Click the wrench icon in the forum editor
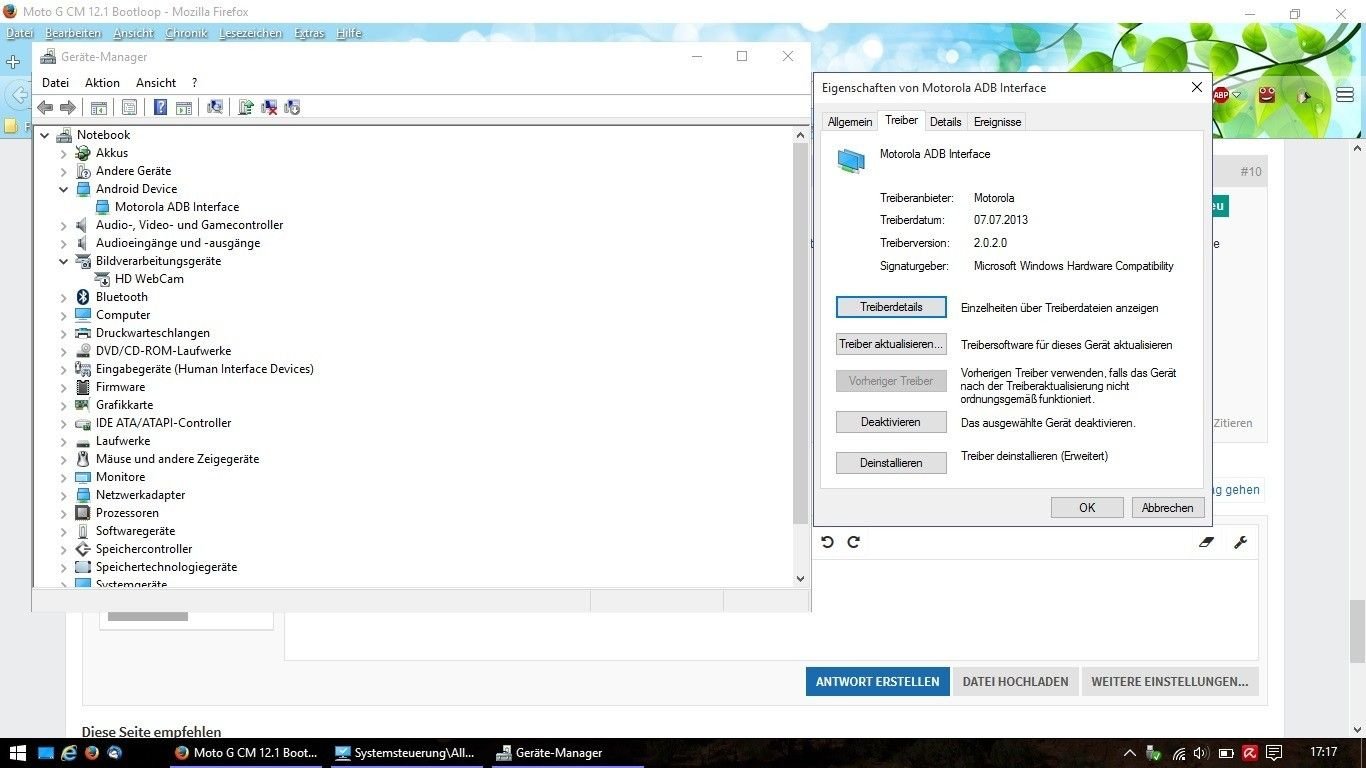Screen dimensions: 1366x768 pos(1240,542)
